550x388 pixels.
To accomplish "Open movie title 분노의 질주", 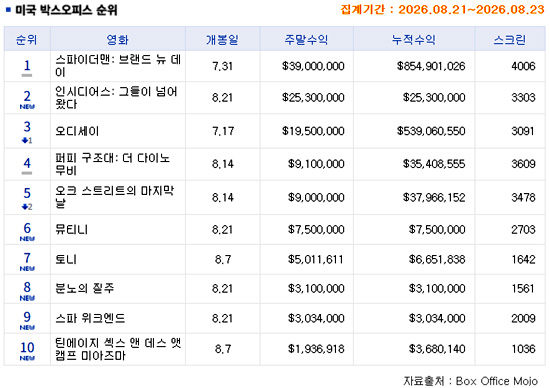I will pyautogui.click(x=85, y=288).
